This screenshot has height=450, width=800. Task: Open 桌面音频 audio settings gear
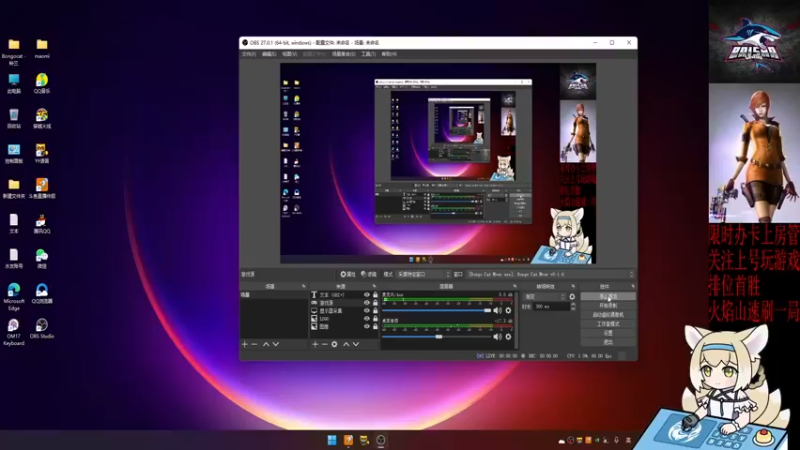[508, 337]
